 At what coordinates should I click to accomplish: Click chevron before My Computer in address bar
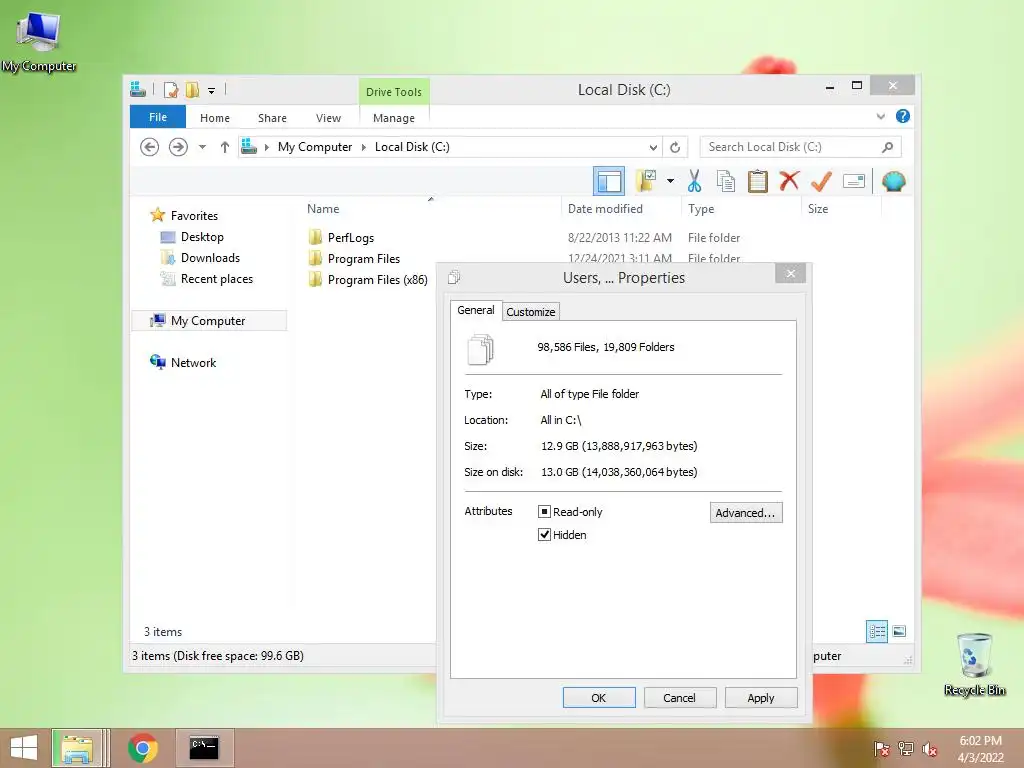pos(266,148)
